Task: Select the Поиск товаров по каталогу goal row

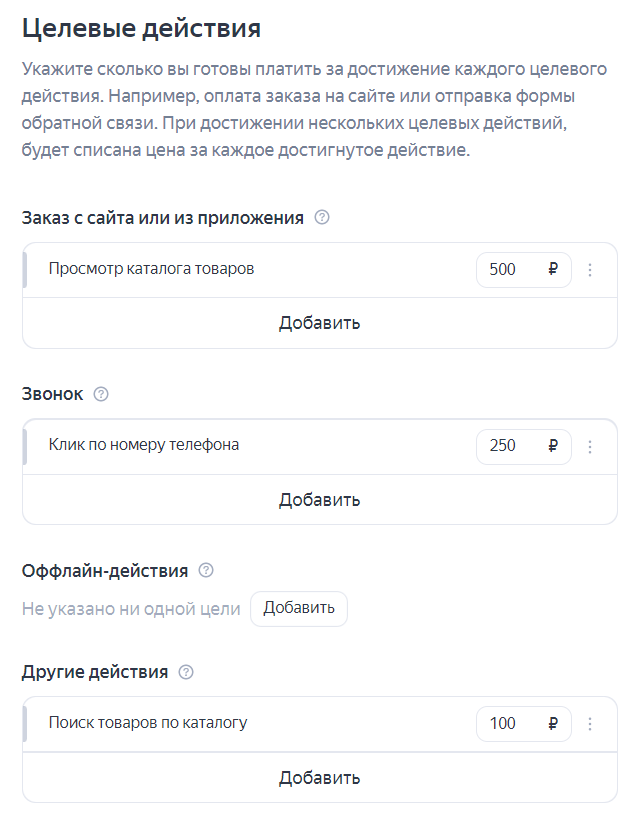Action: (x=148, y=722)
